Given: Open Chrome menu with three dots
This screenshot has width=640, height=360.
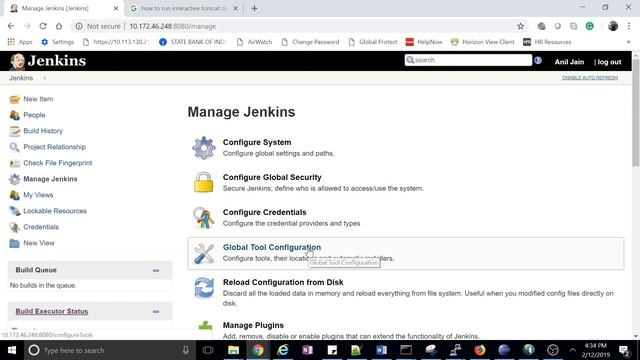Looking at the screenshot, I should point(629,26).
